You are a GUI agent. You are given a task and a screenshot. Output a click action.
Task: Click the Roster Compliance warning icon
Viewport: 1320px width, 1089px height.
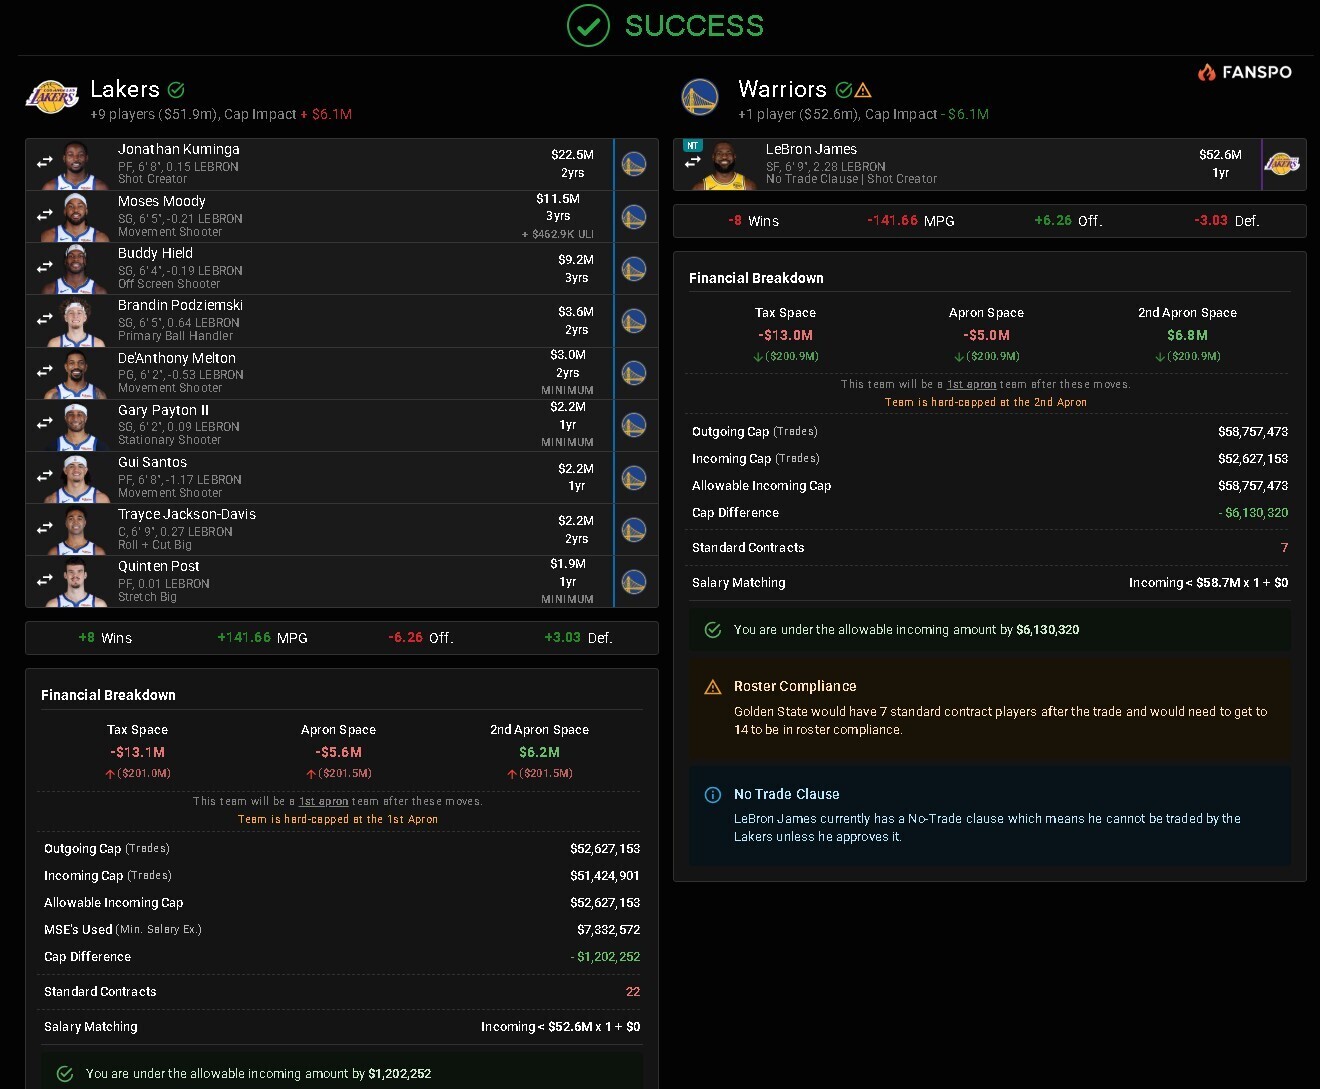tap(713, 687)
